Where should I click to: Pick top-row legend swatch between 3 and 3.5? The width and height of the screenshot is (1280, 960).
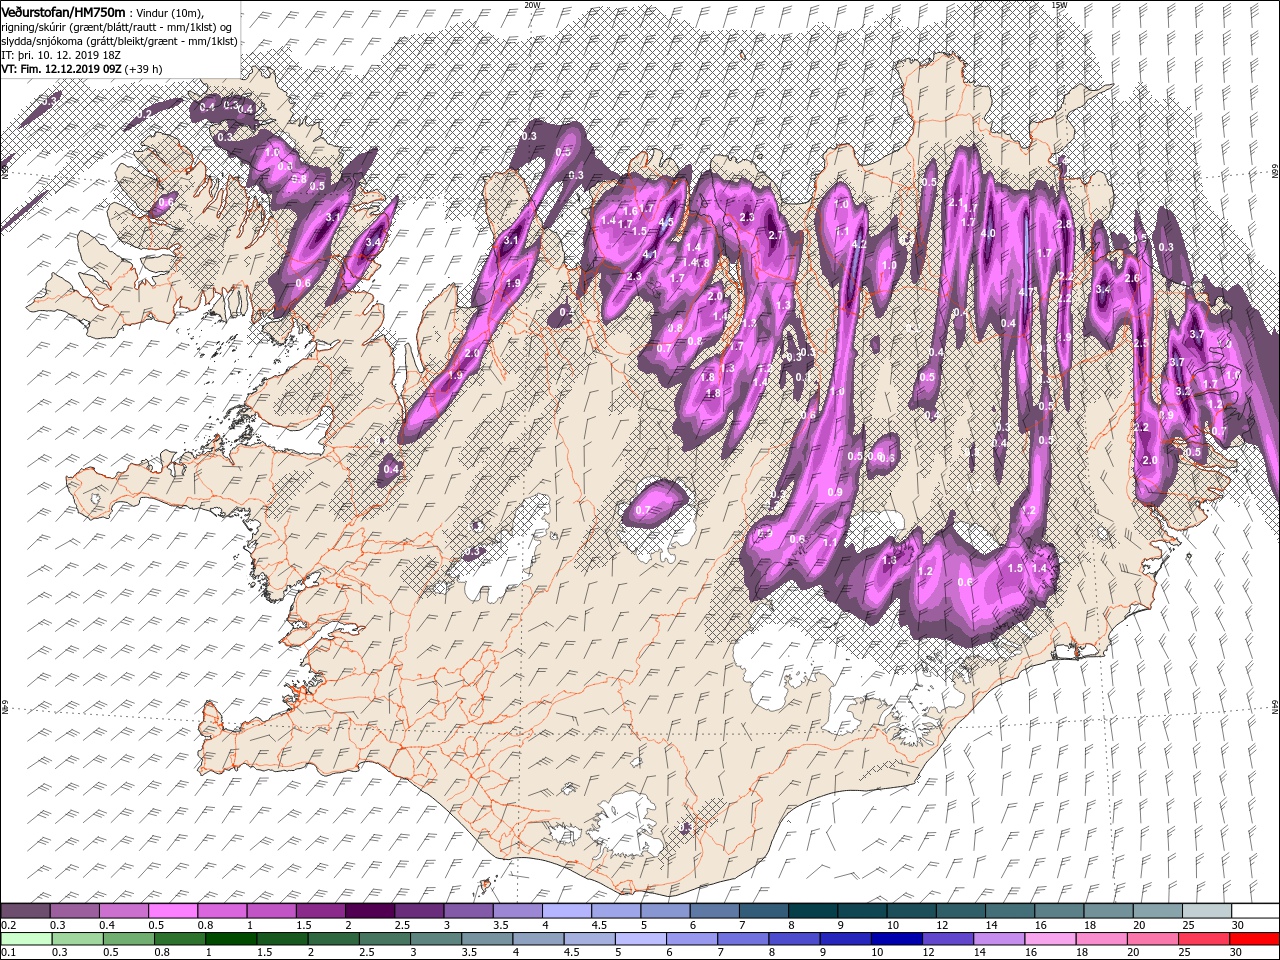click(x=468, y=911)
